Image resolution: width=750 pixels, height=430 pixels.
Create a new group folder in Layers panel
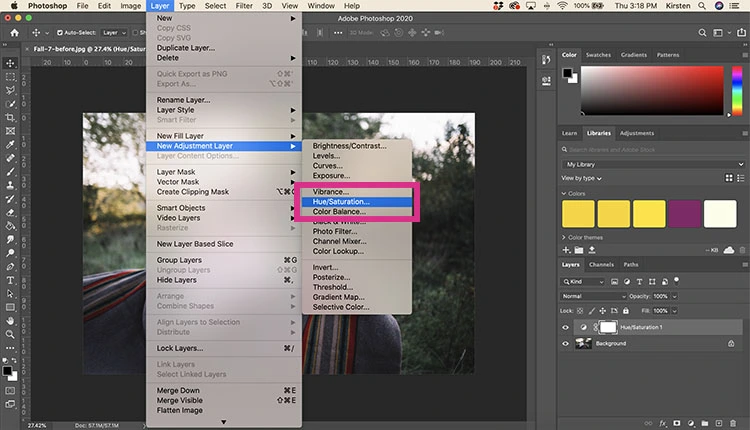[705, 423]
